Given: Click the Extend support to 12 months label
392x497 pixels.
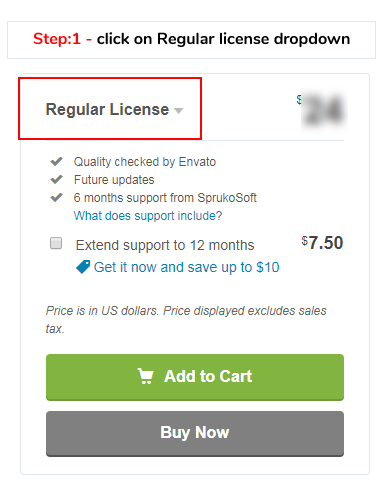Looking at the screenshot, I should [x=165, y=245].
